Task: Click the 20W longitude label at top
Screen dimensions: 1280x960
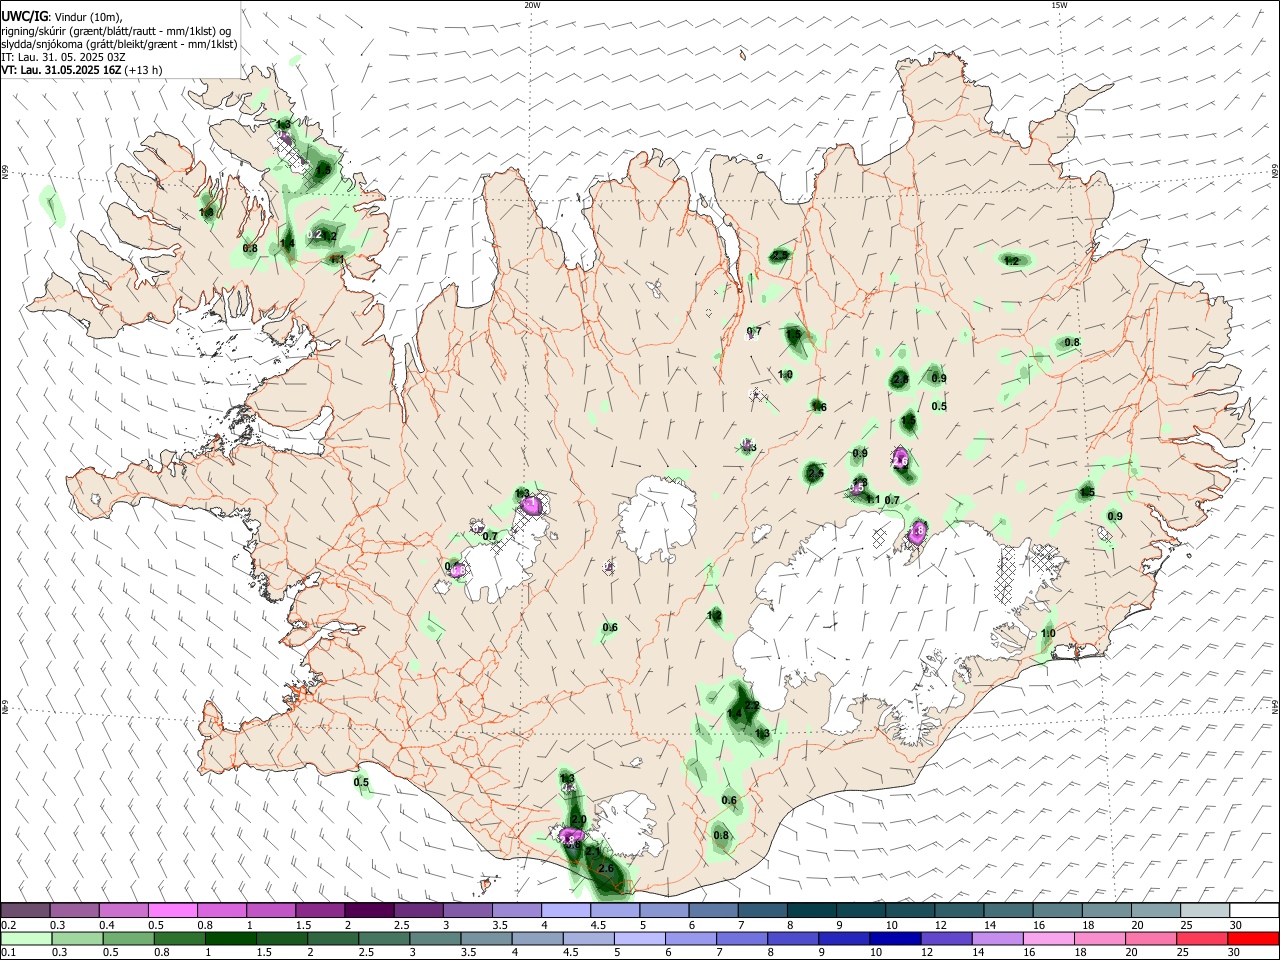Action: pos(532,5)
